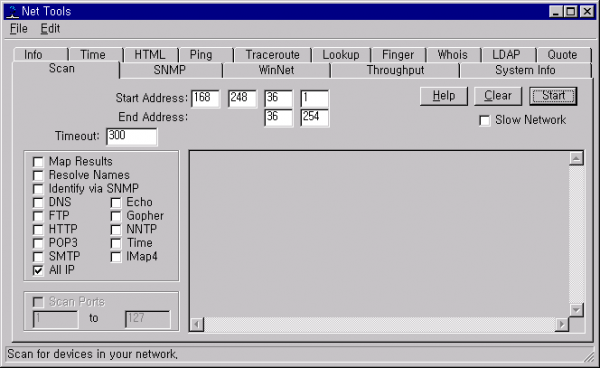
Task: Check the Gopher checkbox
Action: 116,216
